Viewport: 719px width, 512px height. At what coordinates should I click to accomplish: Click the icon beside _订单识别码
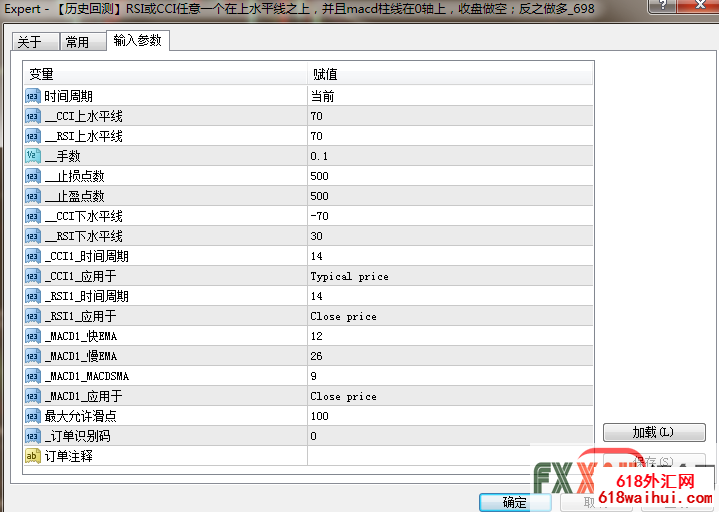tap(33, 436)
